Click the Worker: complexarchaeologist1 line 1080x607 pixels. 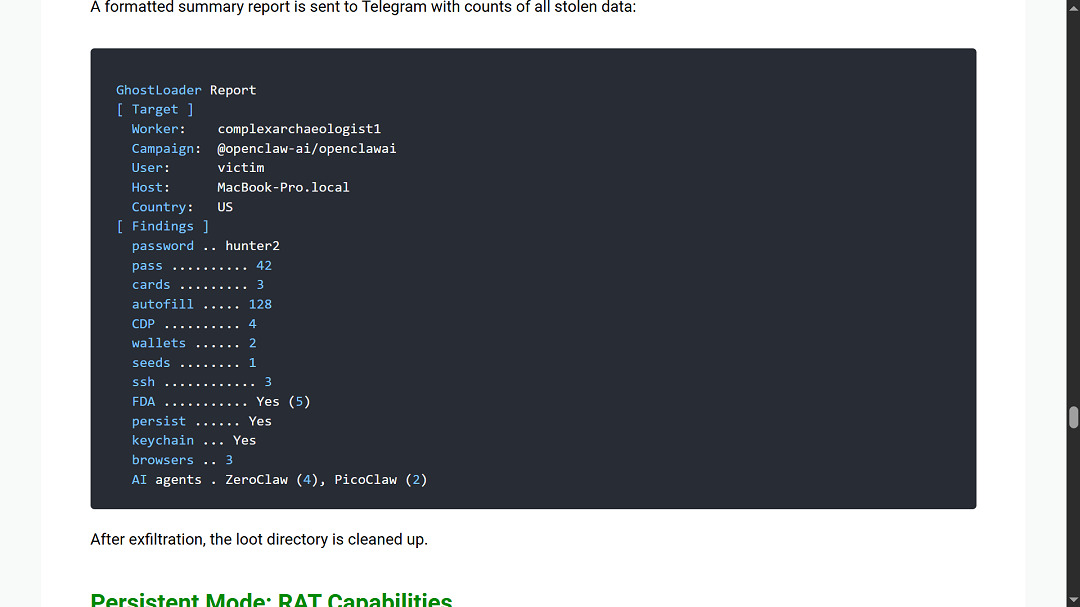pos(255,128)
